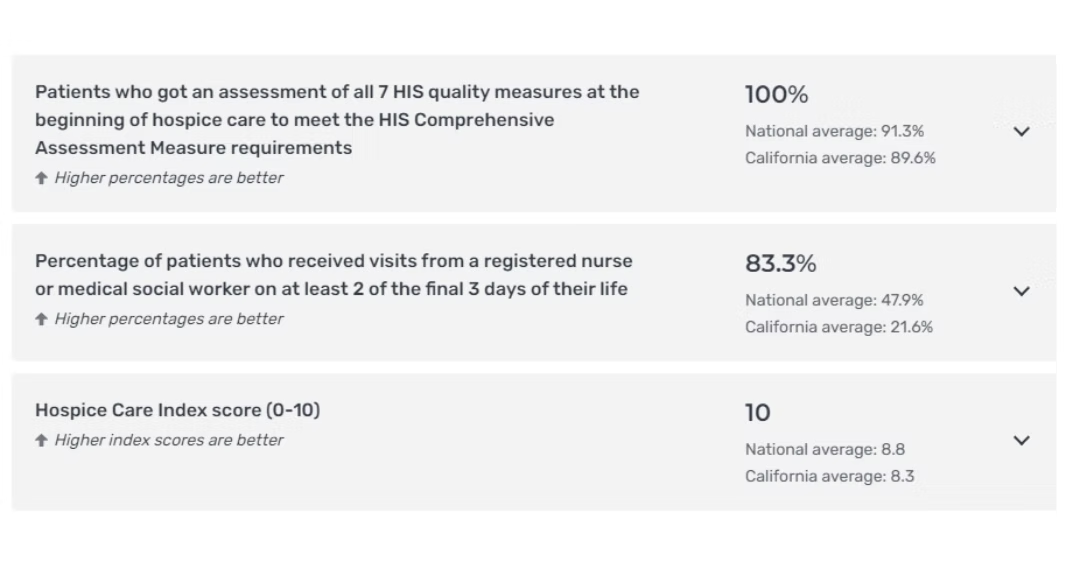Click the 83.3% result value
Screen dimensions: 1080x572
(780, 264)
